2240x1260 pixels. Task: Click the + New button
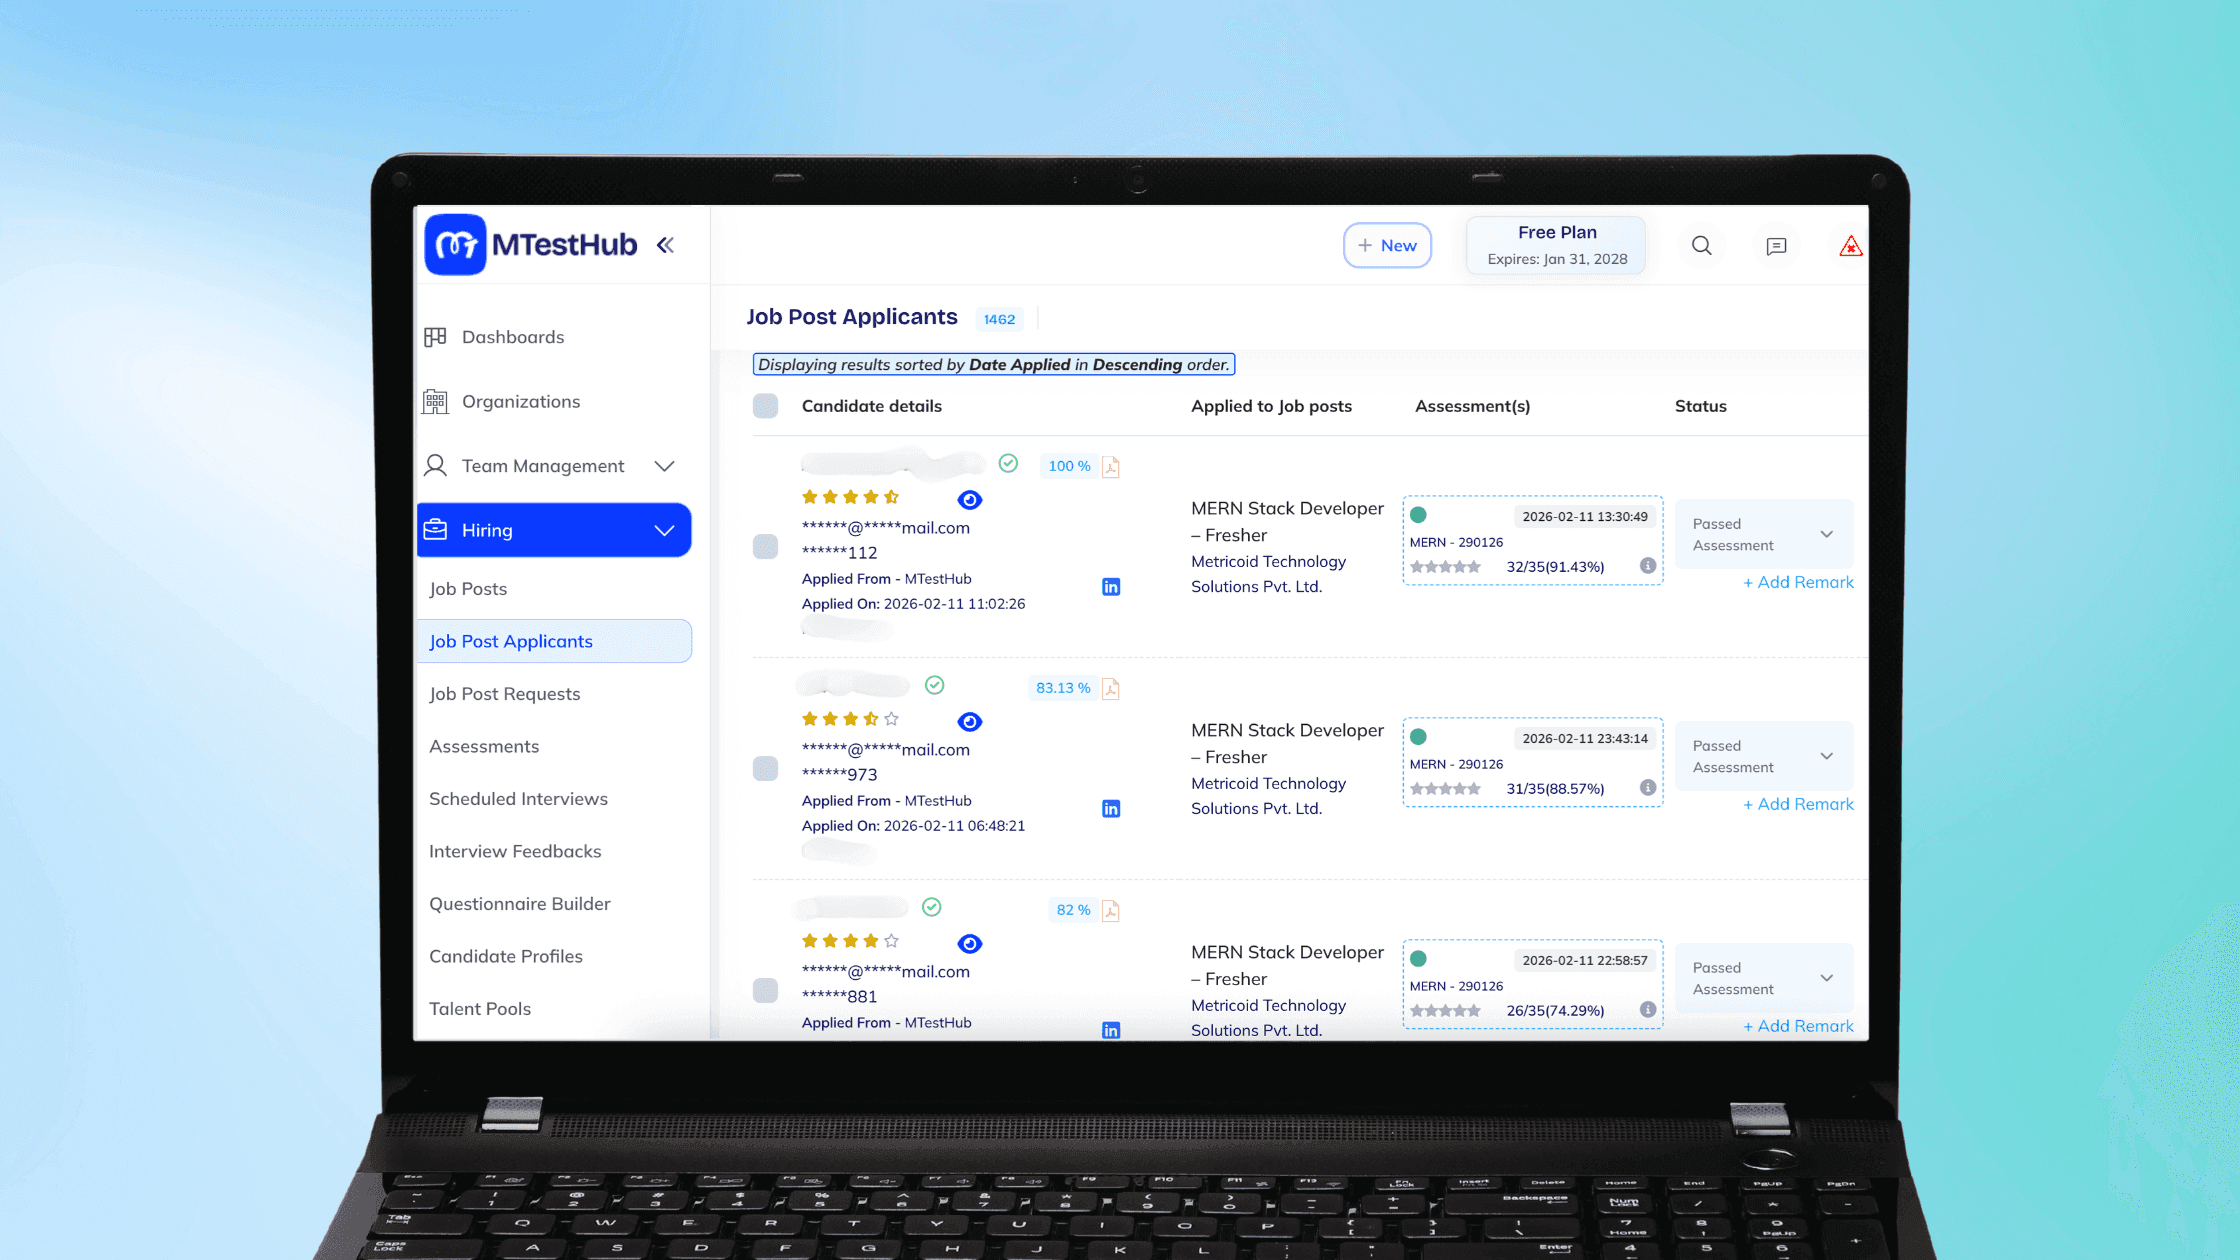[x=1387, y=246]
